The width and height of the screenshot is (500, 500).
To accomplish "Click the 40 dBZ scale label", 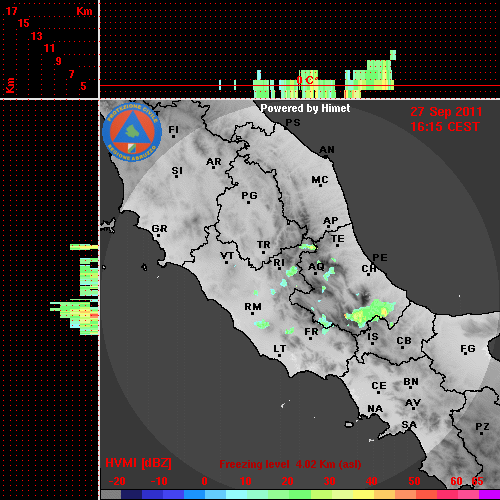I will 371,481.
